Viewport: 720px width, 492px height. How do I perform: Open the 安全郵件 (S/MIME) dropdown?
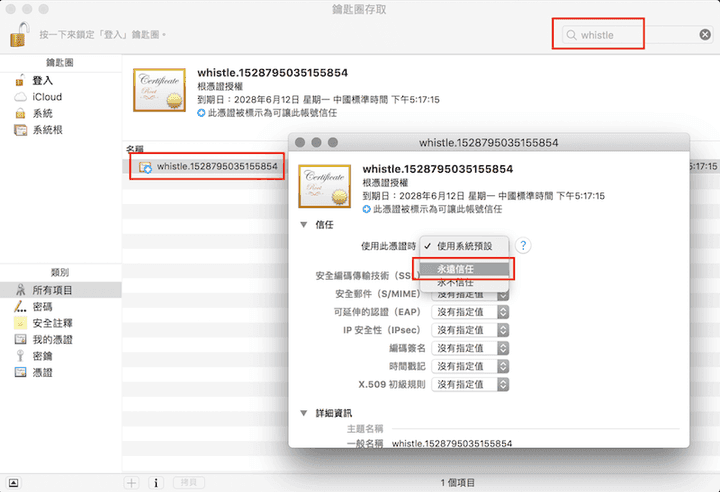[470, 294]
